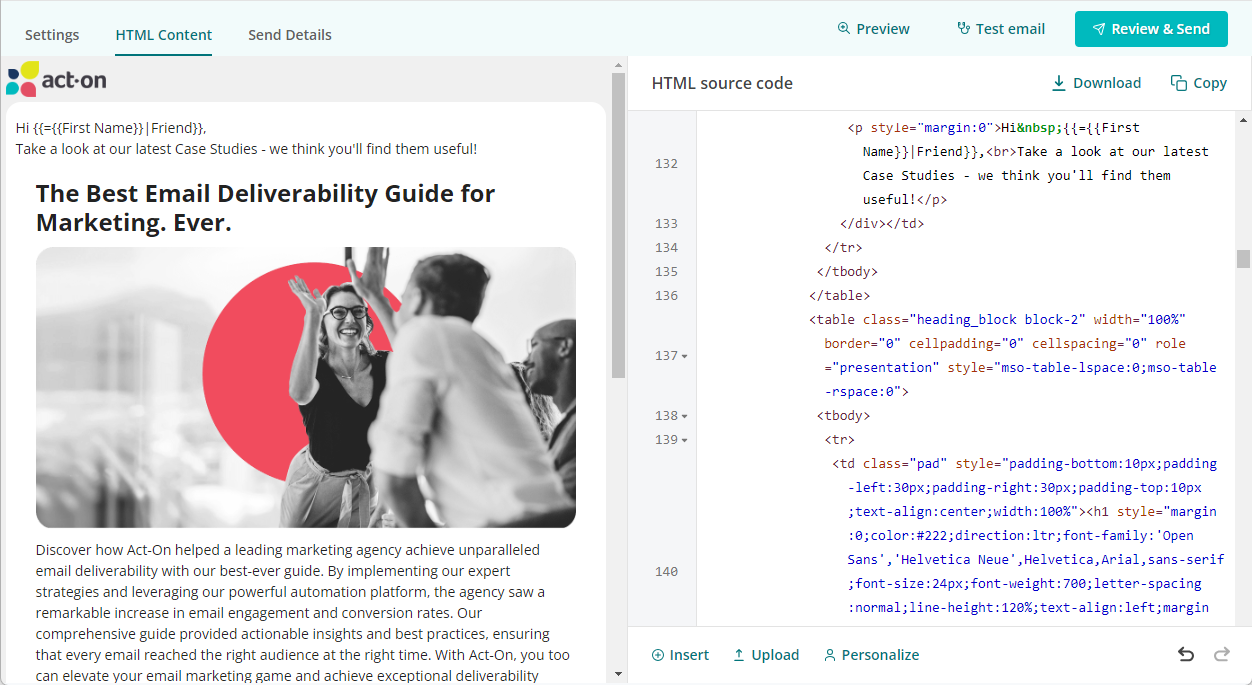Click the 'HTML source code' panel title
The image size is (1252, 685).
click(722, 83)
